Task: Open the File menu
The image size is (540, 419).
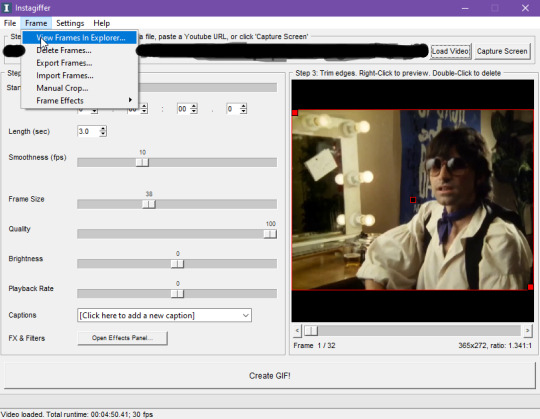Action: coord(10,23)
